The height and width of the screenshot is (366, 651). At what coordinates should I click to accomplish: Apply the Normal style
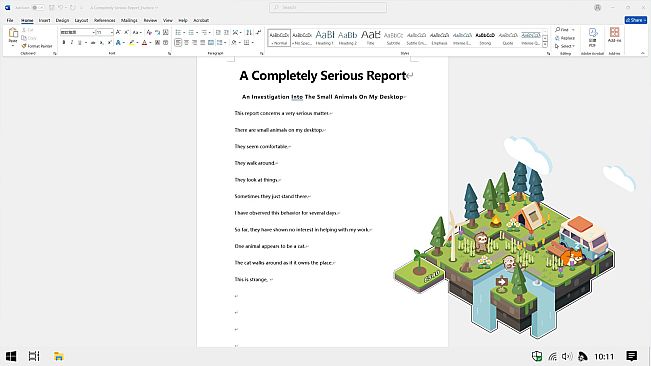(279, 38)
